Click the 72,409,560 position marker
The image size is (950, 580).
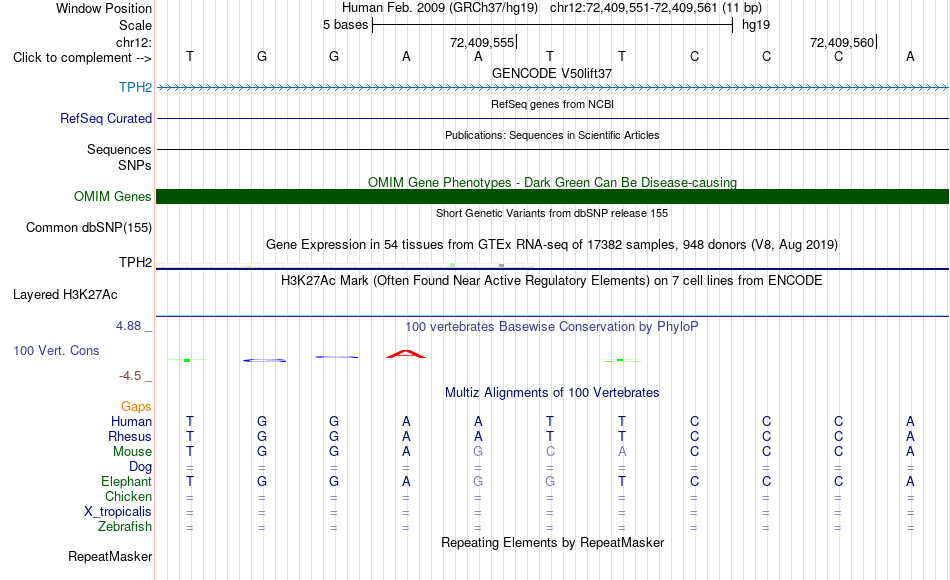tap(842, 42)
